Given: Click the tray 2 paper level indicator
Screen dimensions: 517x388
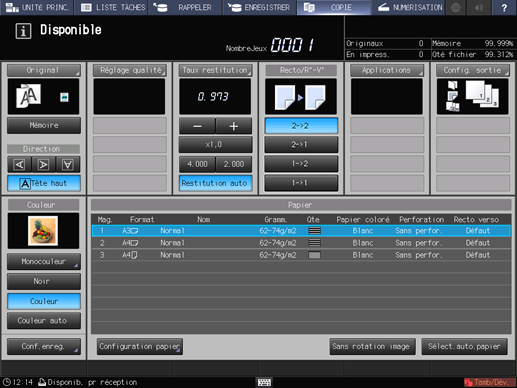Looking at the screenshot, I should click(314, 243).
